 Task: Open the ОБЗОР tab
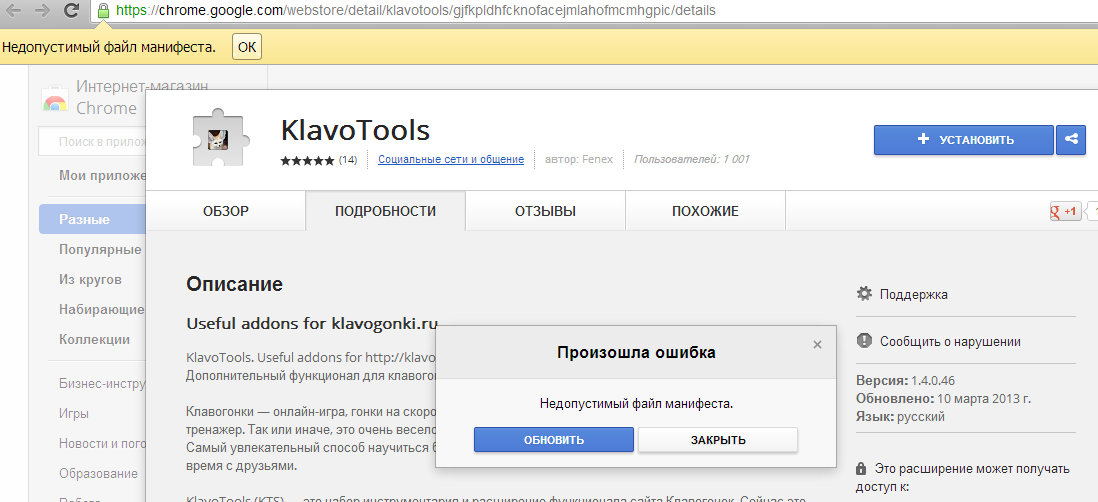(x=226, y=211)
